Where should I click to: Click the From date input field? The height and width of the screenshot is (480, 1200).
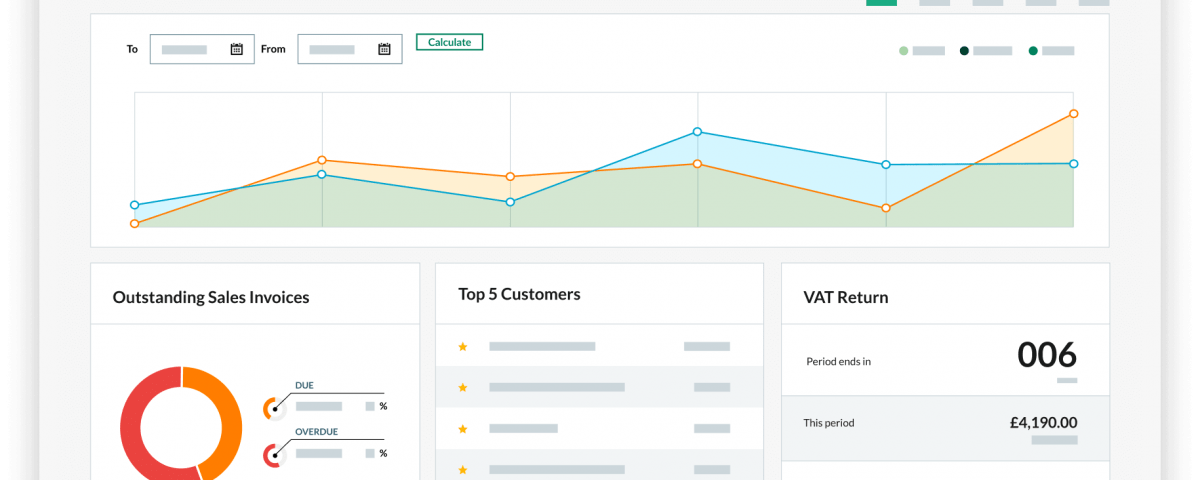click(350, 49)
